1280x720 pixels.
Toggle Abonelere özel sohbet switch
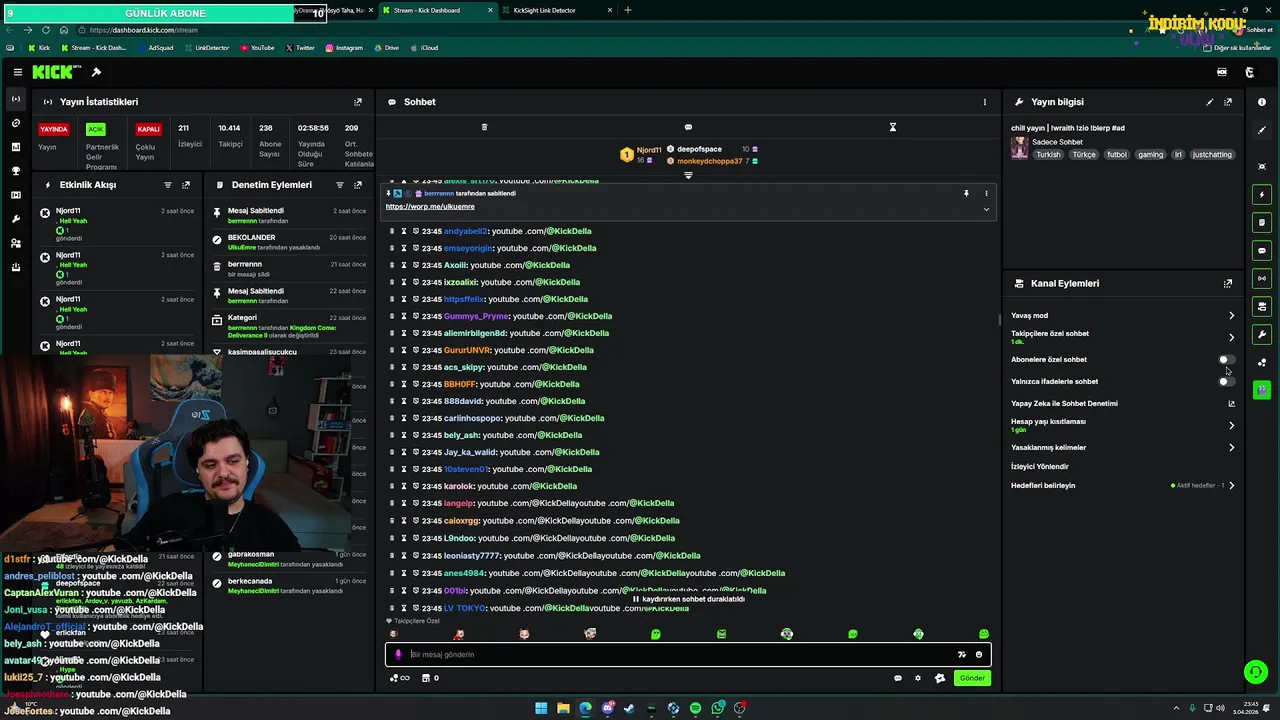pos(1226,359)
